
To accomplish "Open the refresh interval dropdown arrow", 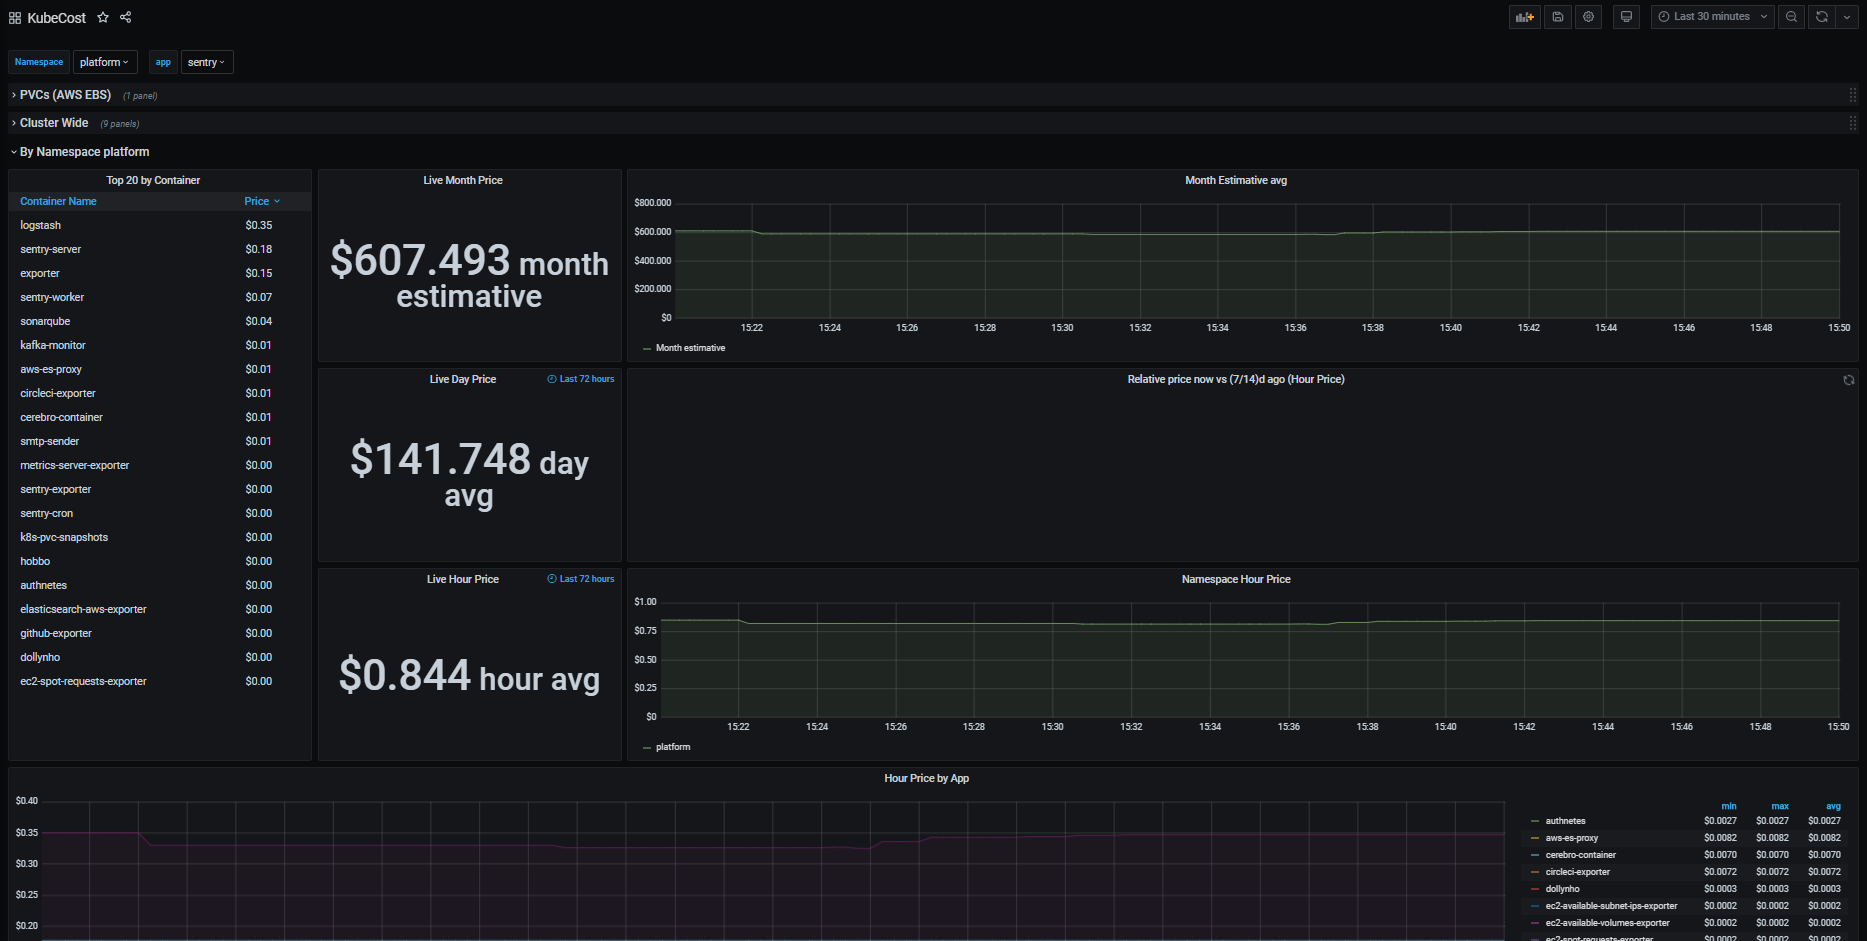I will (x=1847, y=17).
